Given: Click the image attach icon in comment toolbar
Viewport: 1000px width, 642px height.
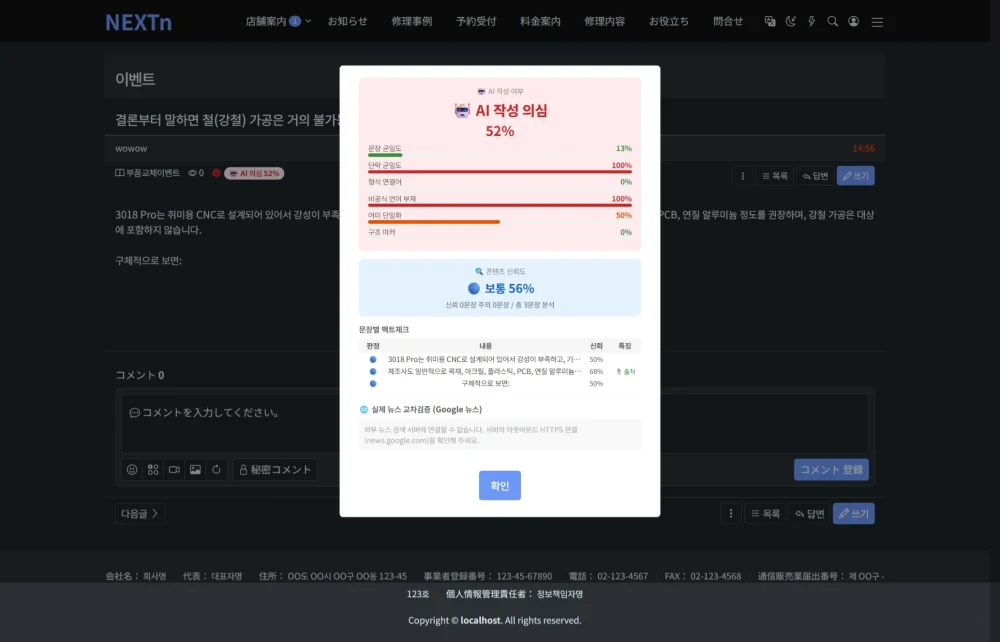Looking at the screenshot, I should [x=195, y=469].
